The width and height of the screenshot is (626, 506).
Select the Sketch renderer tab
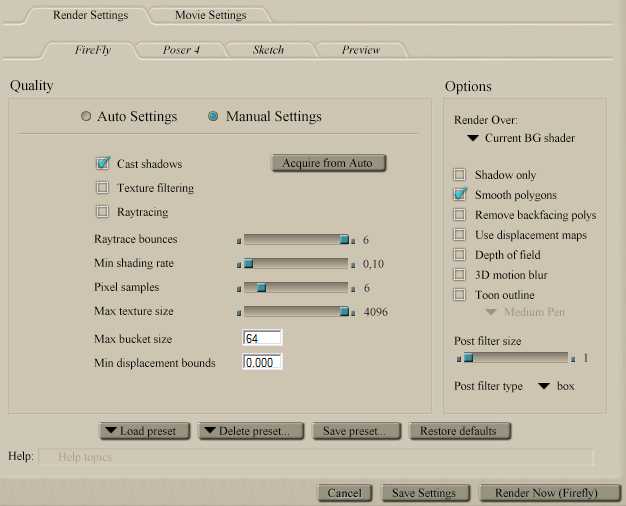pyautogui.click(x=268, y=49)
